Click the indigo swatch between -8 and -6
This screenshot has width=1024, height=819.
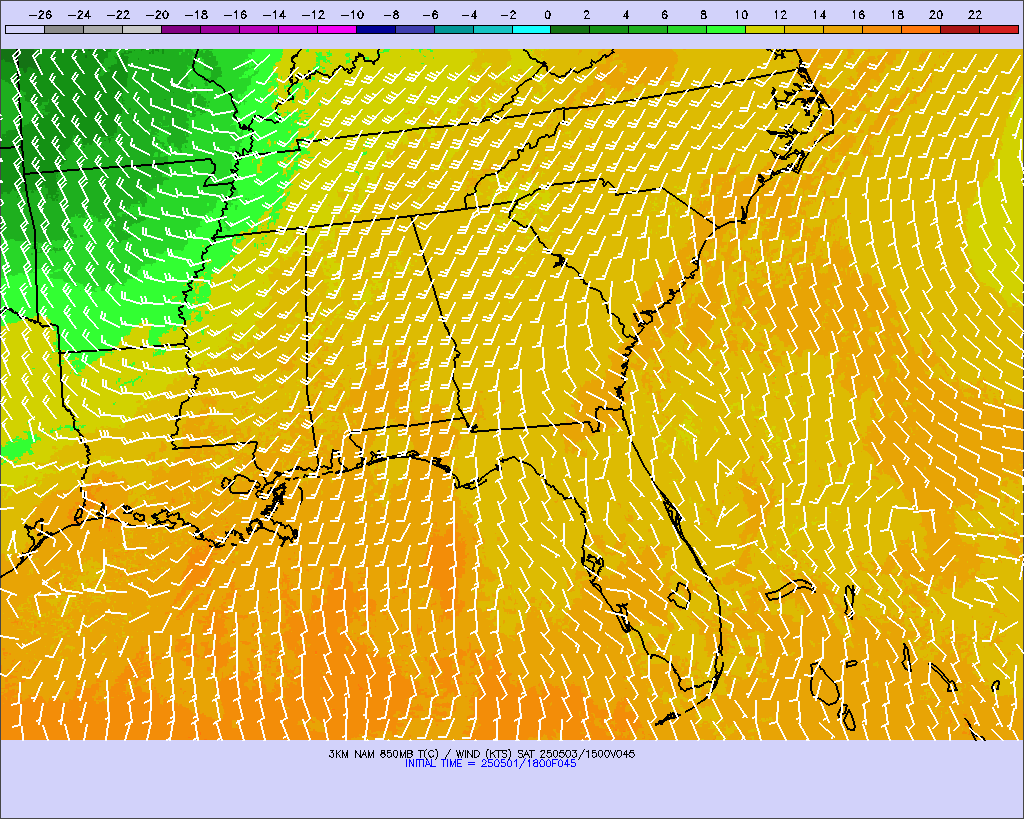tap(415, 29)
